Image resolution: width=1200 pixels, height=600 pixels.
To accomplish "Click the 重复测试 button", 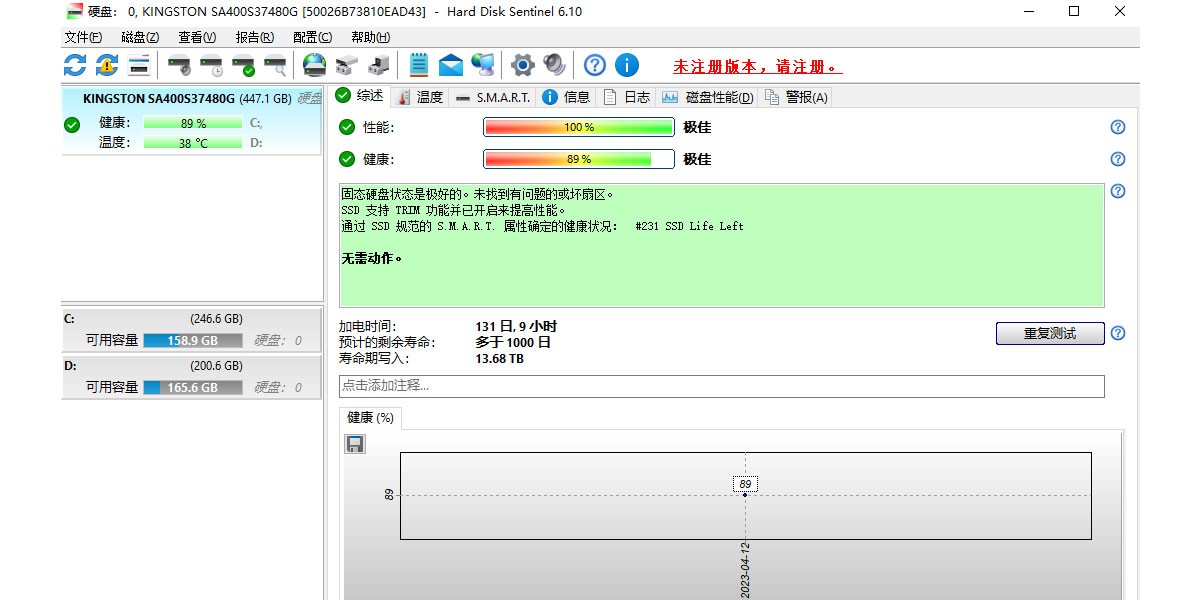I will click(x=1050, y=334).
